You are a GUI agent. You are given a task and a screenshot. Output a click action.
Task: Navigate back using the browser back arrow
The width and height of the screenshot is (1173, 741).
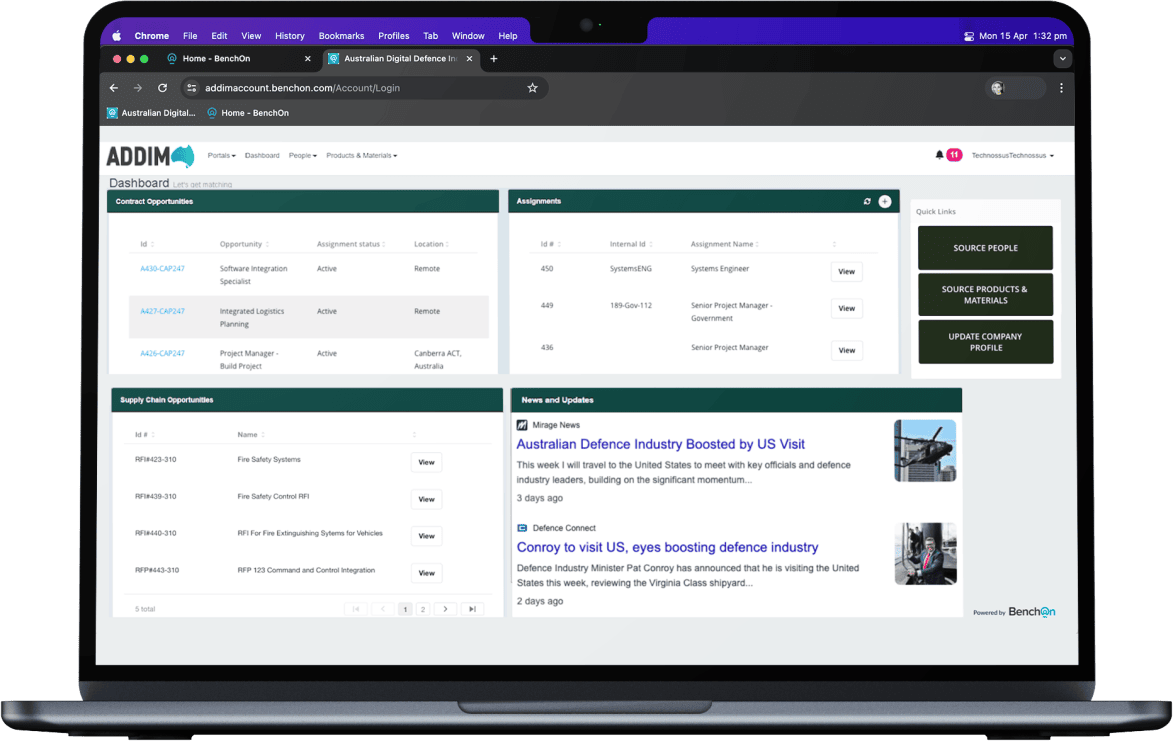113,88
